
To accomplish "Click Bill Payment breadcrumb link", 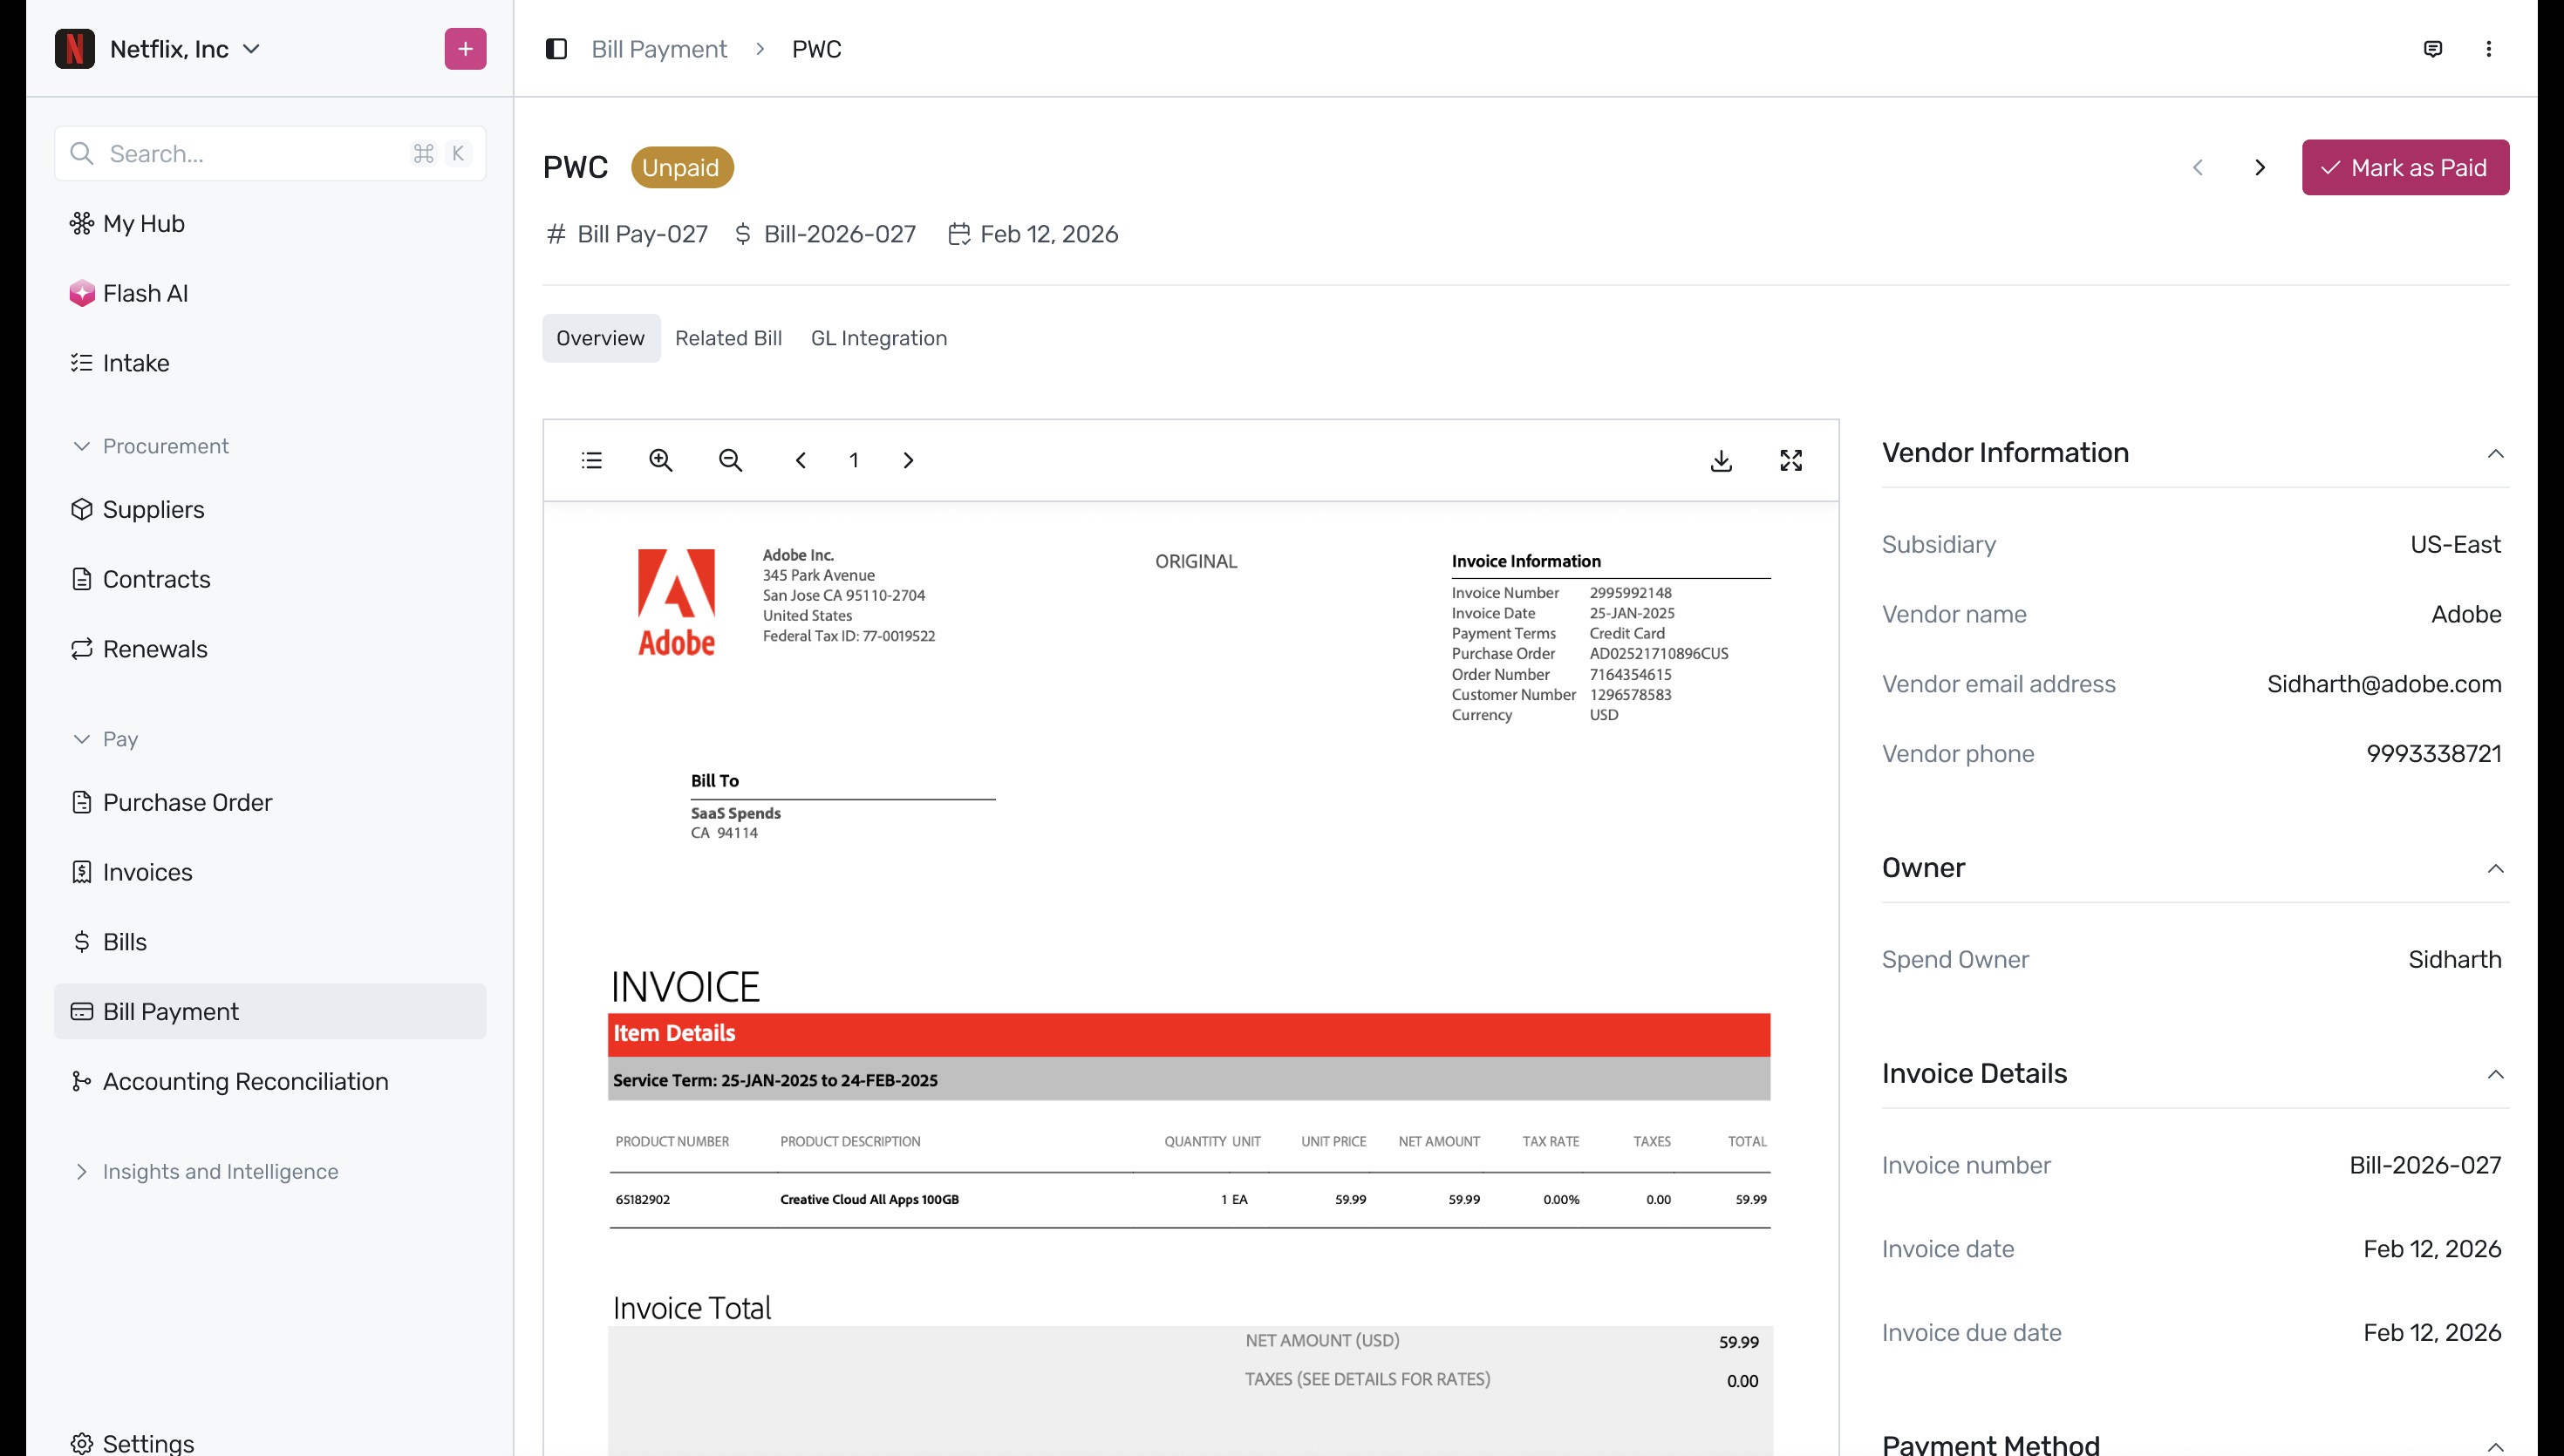I will pyautogui.click(x=659, y=49).
